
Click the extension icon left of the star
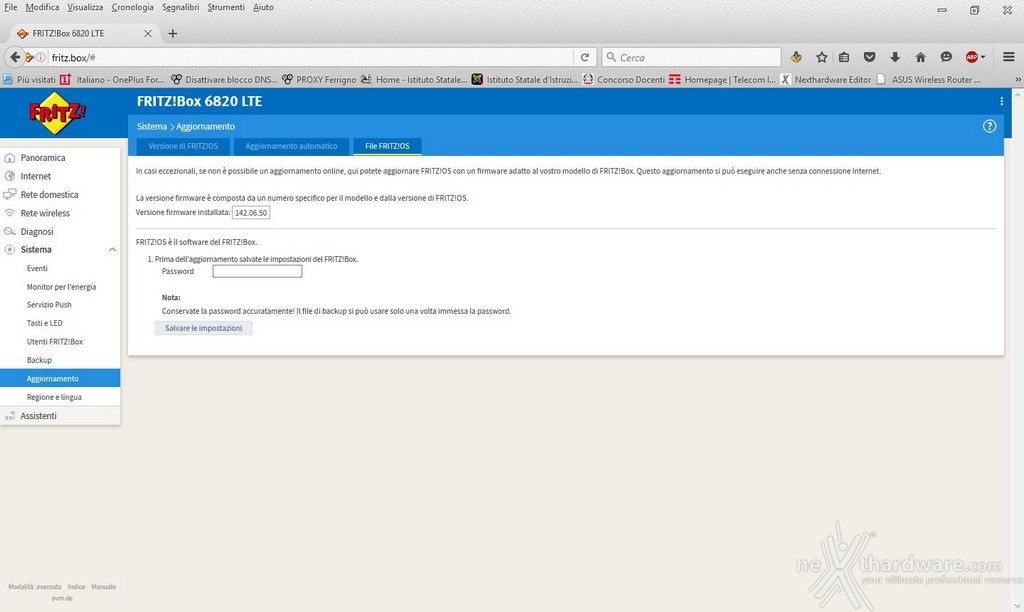[795, 57]
